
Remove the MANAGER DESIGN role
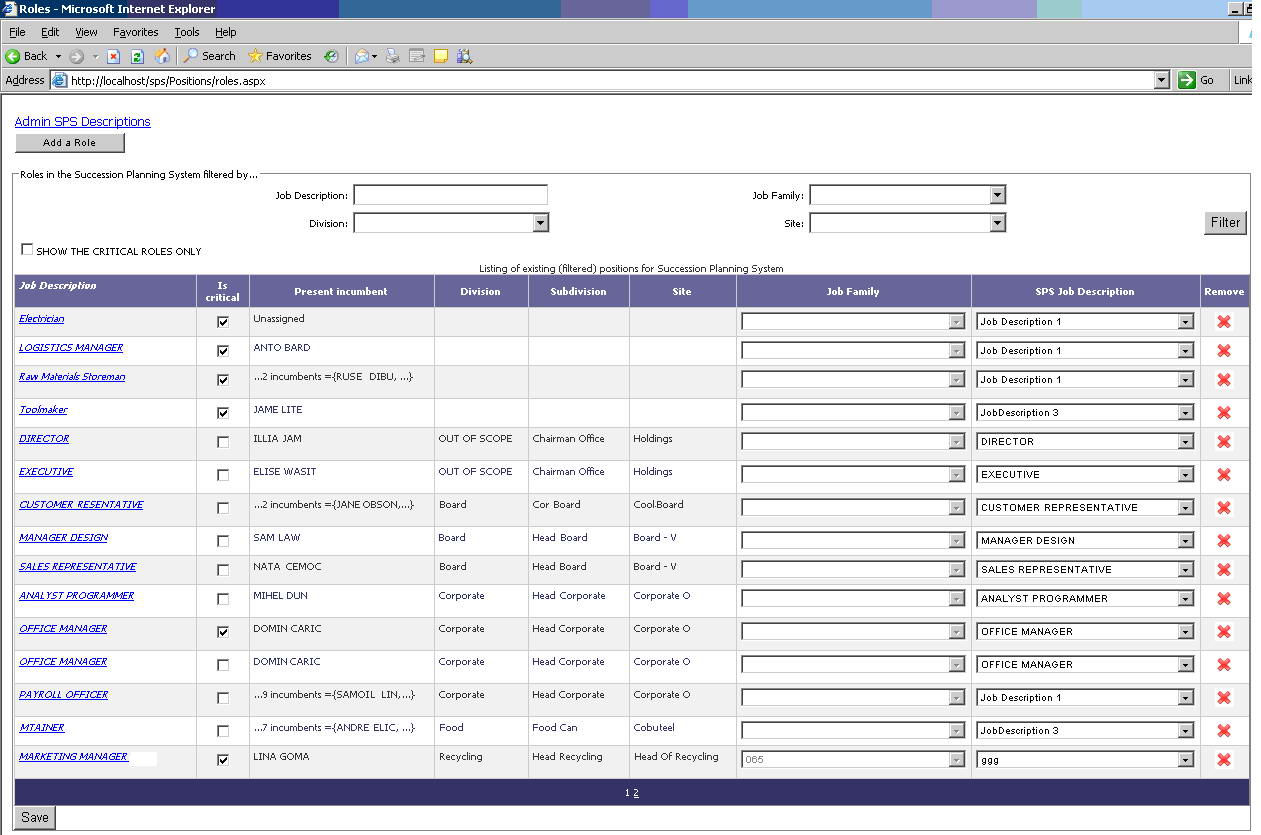tap(1224, 540)
